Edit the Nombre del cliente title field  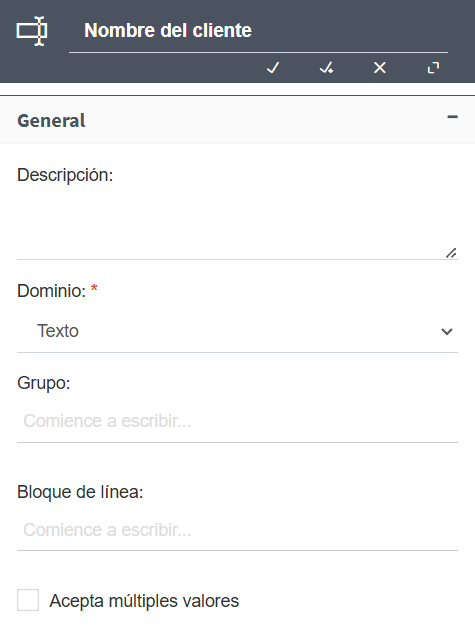pos(258,31)
